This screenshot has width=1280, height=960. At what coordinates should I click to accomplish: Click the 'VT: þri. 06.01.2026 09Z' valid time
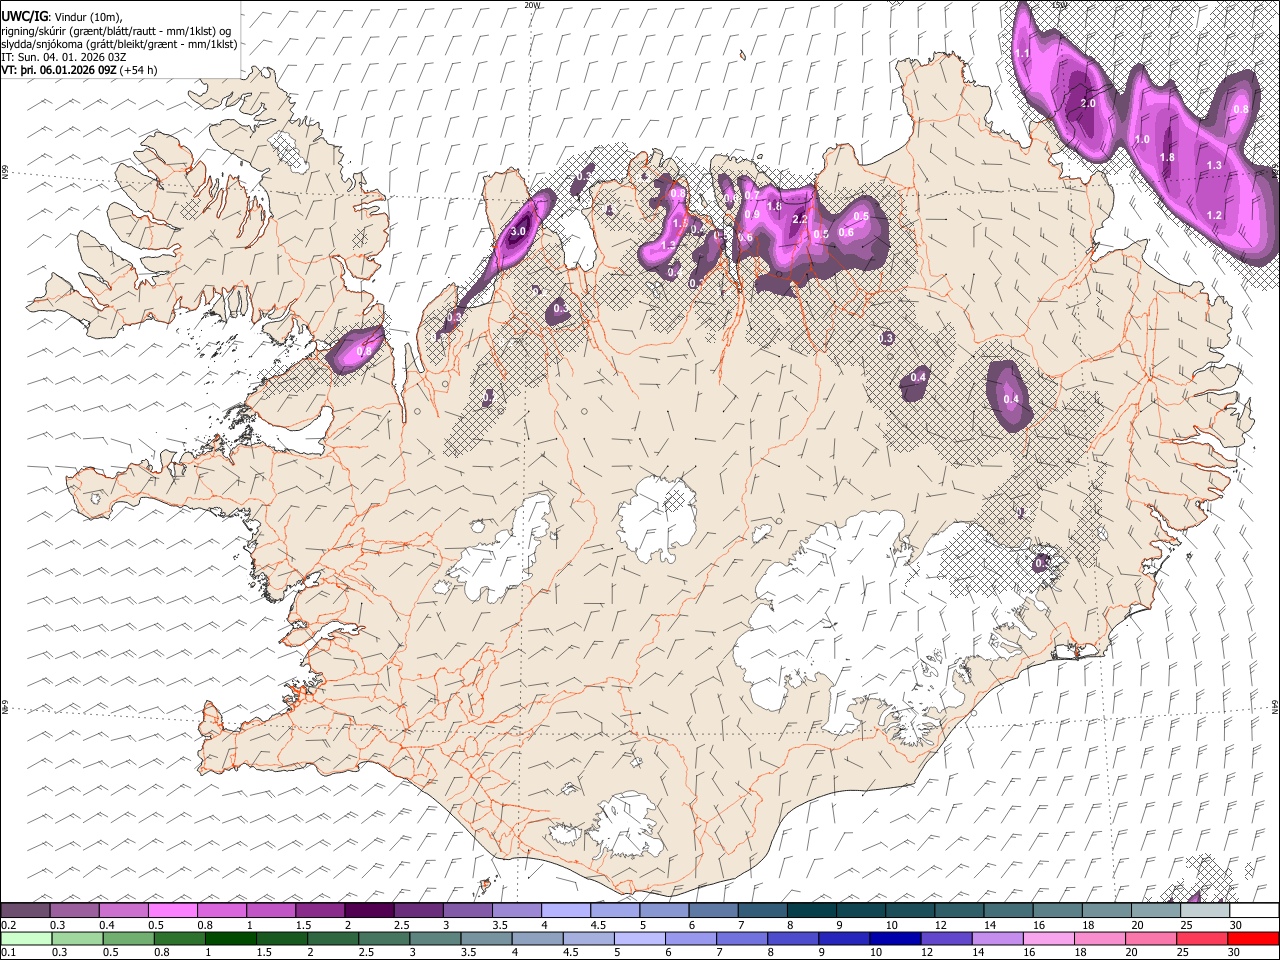(59, 71)
